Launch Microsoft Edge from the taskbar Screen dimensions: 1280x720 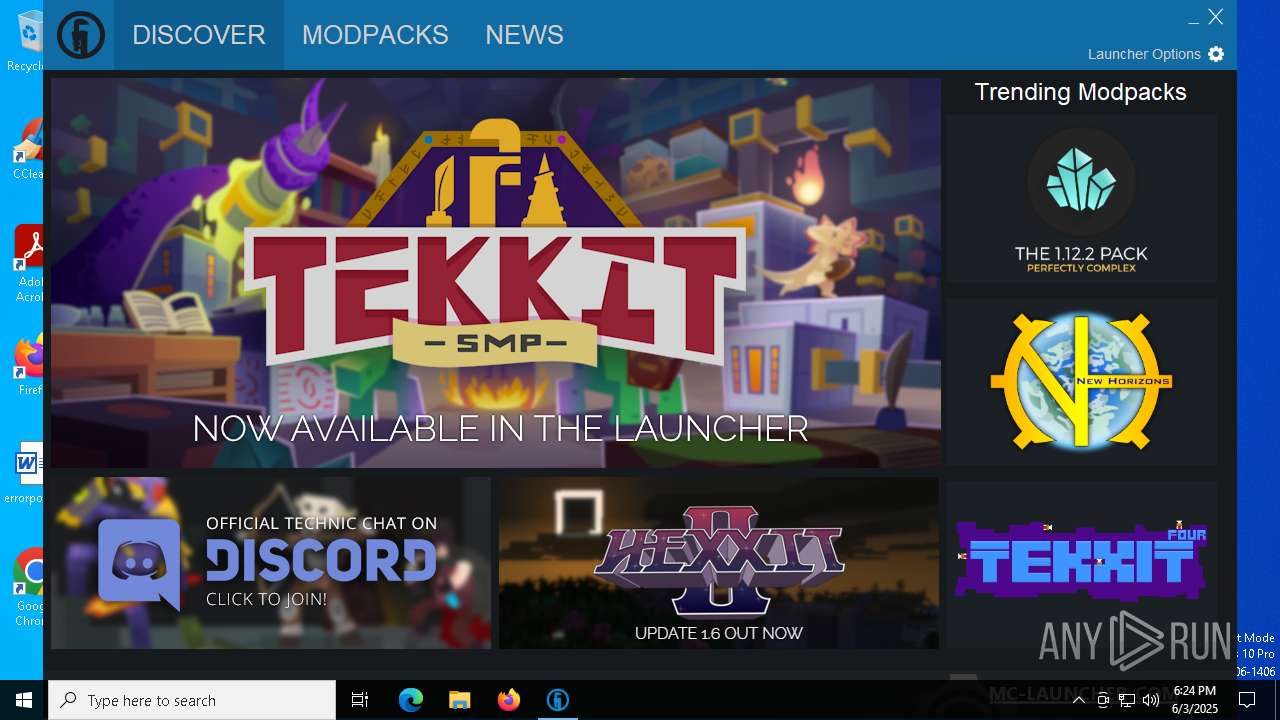[411, 700]
